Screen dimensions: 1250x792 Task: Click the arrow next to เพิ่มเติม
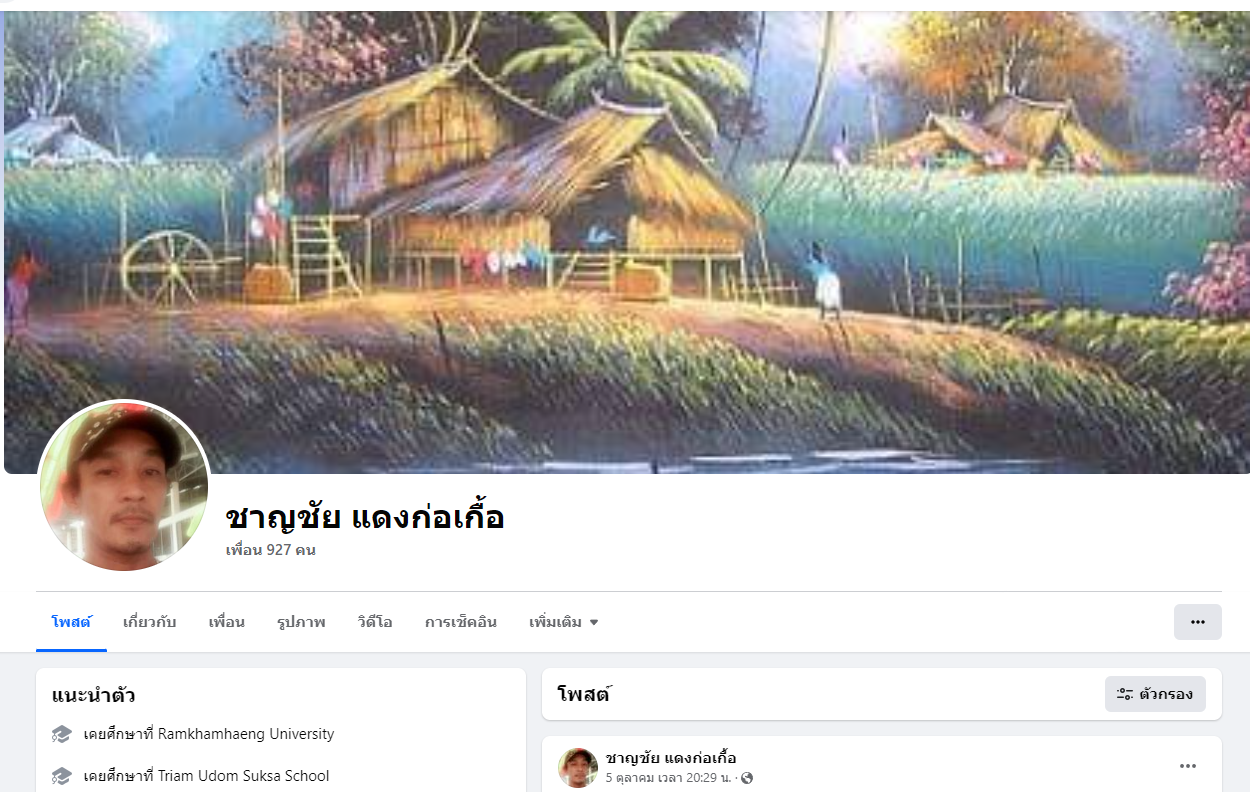[594, 622]
